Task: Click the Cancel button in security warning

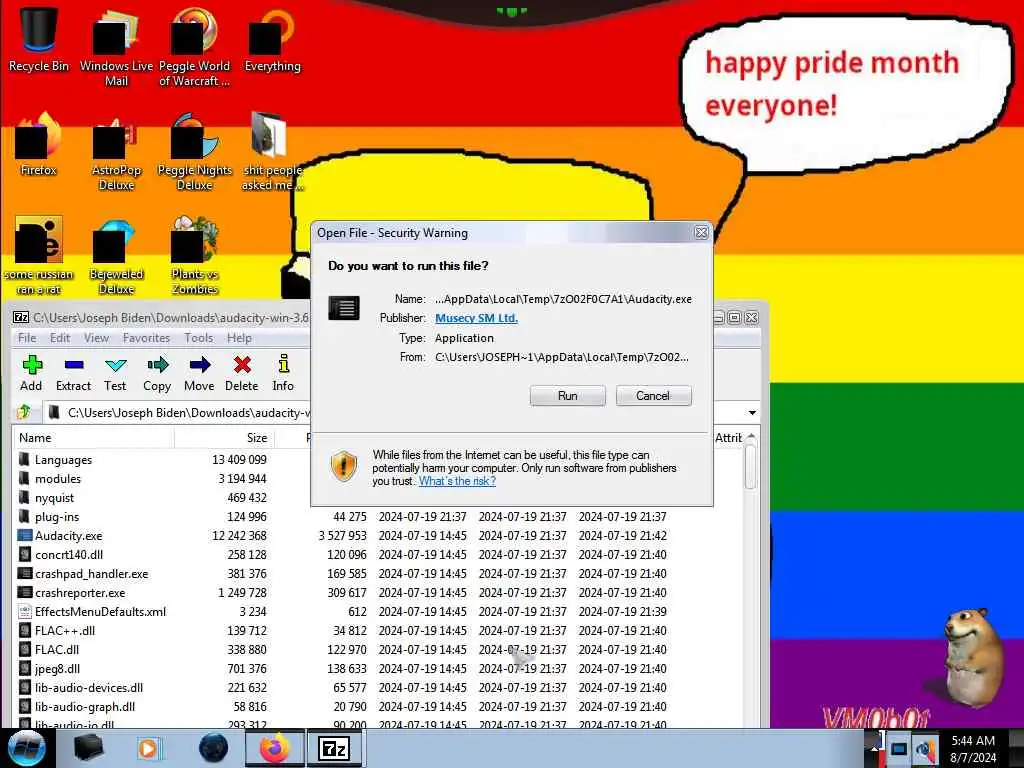Action: coord(653,396)
